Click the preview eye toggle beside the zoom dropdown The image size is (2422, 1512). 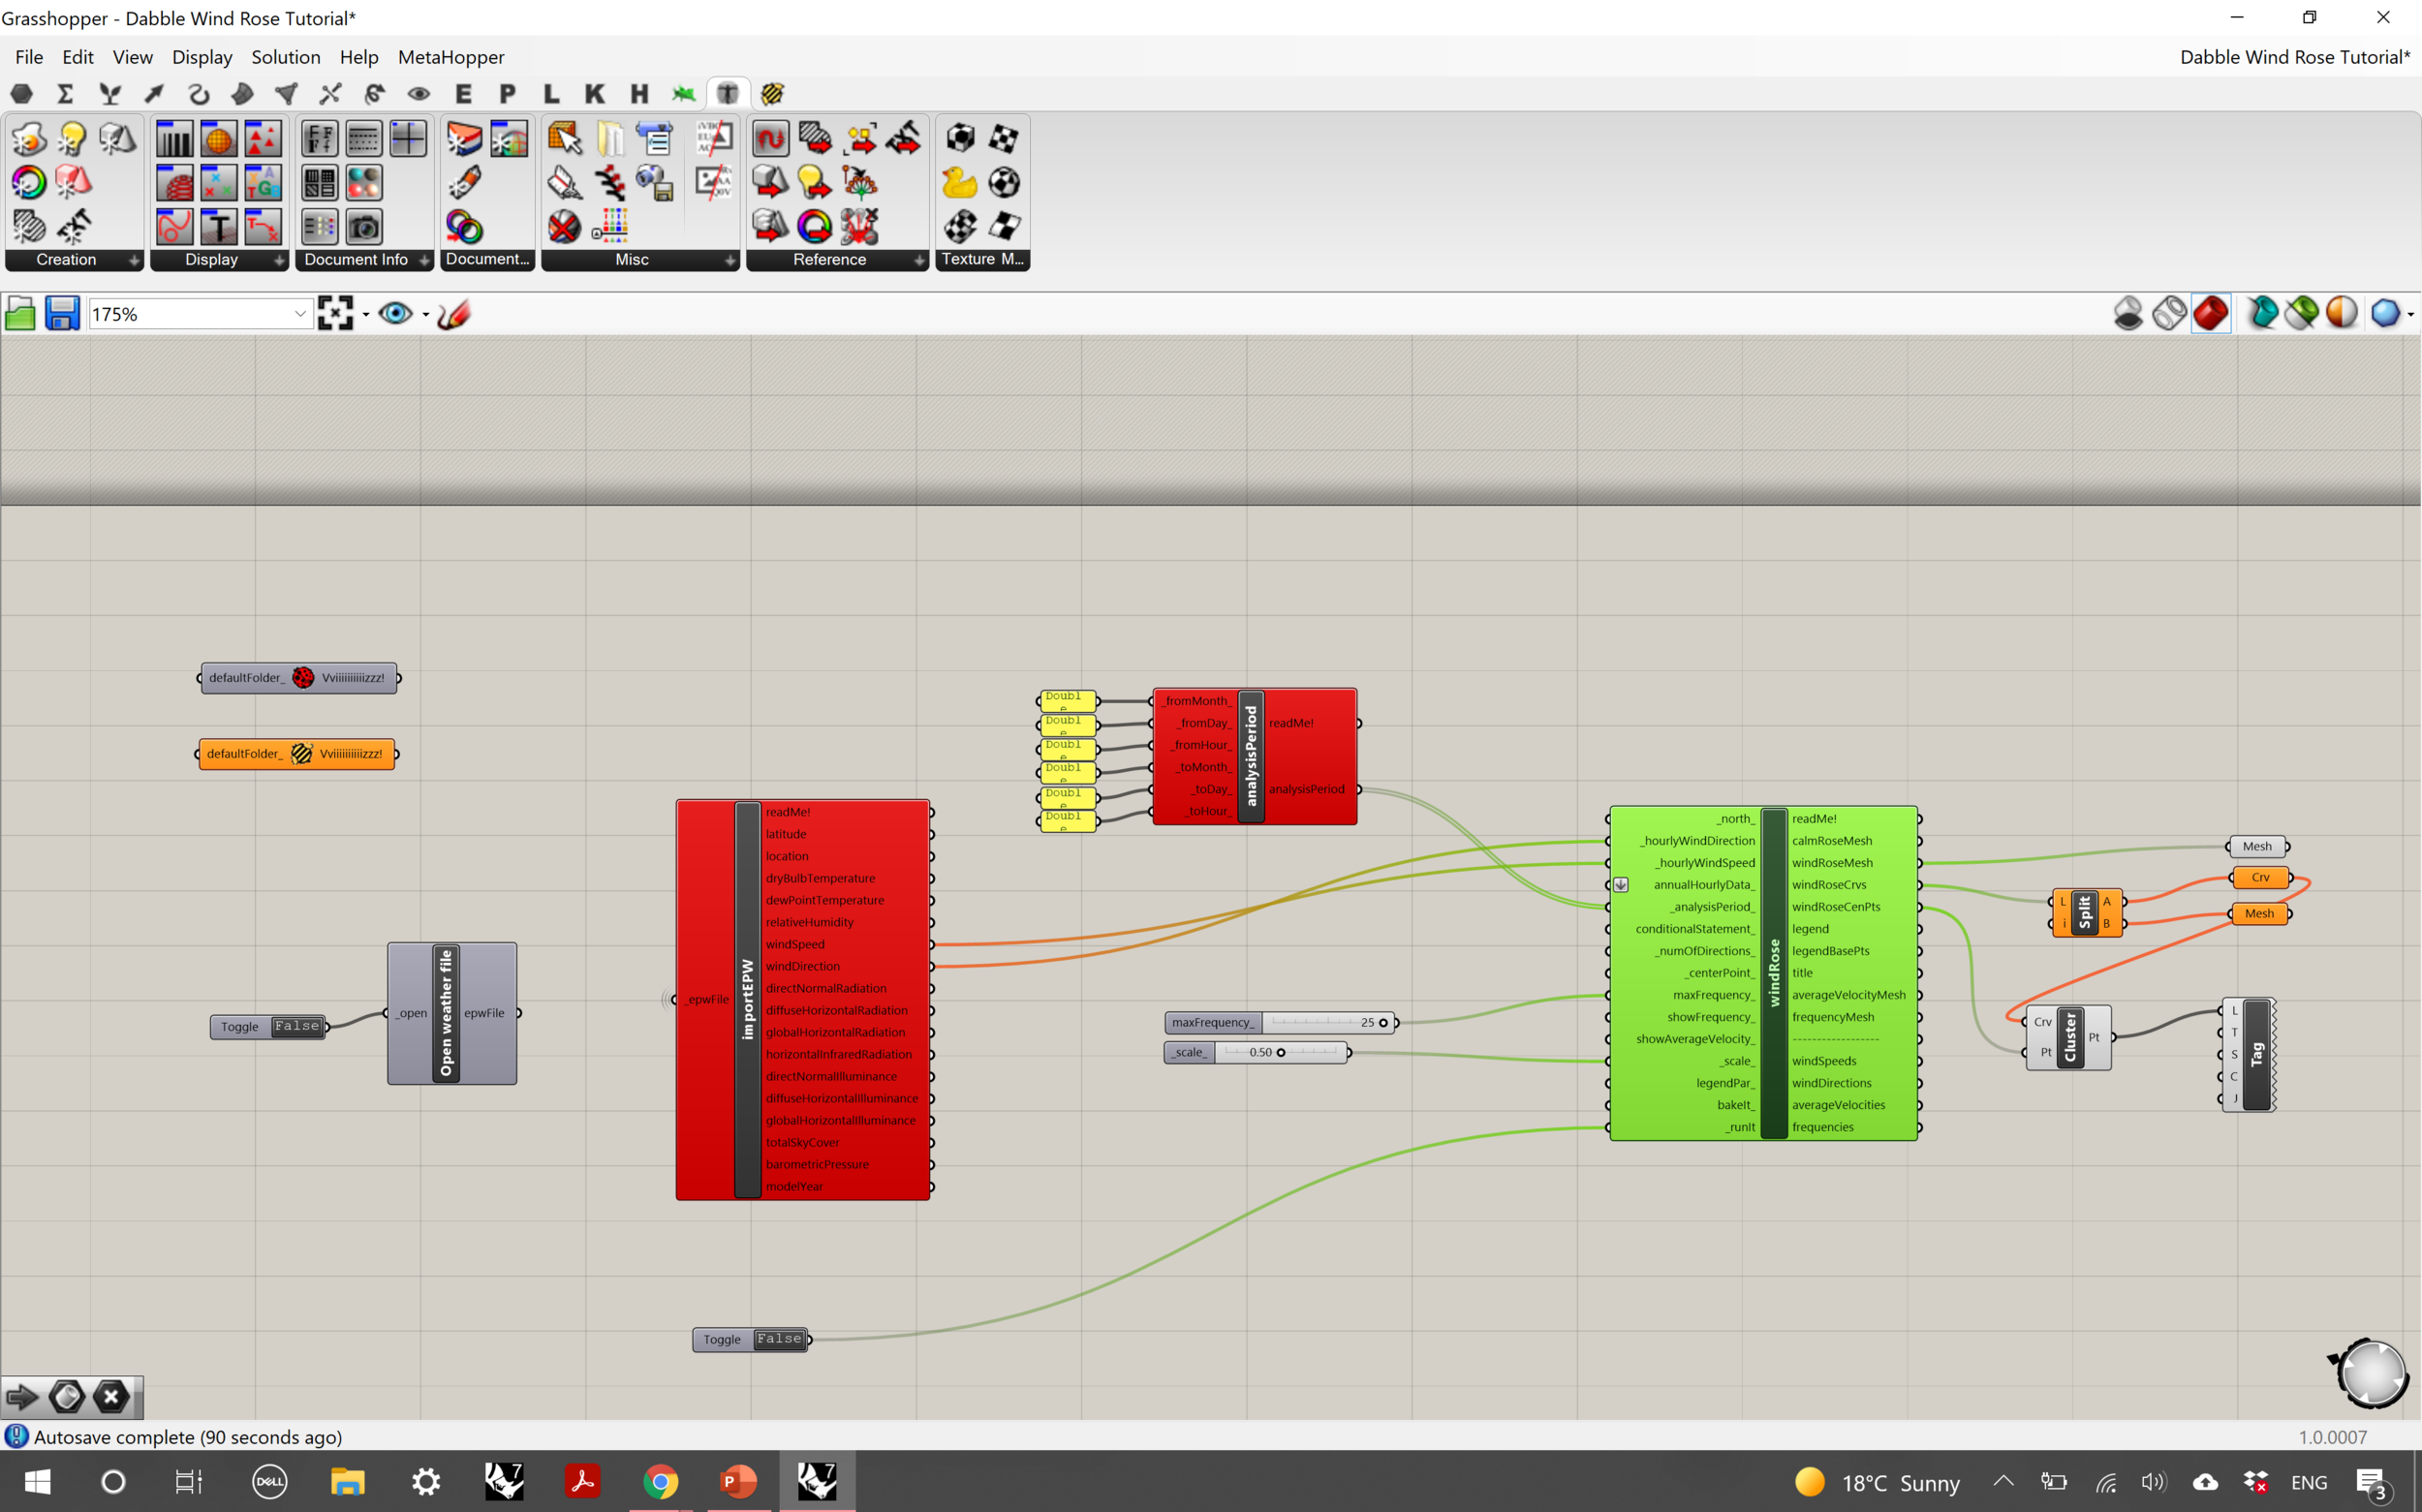pos(396,312)
